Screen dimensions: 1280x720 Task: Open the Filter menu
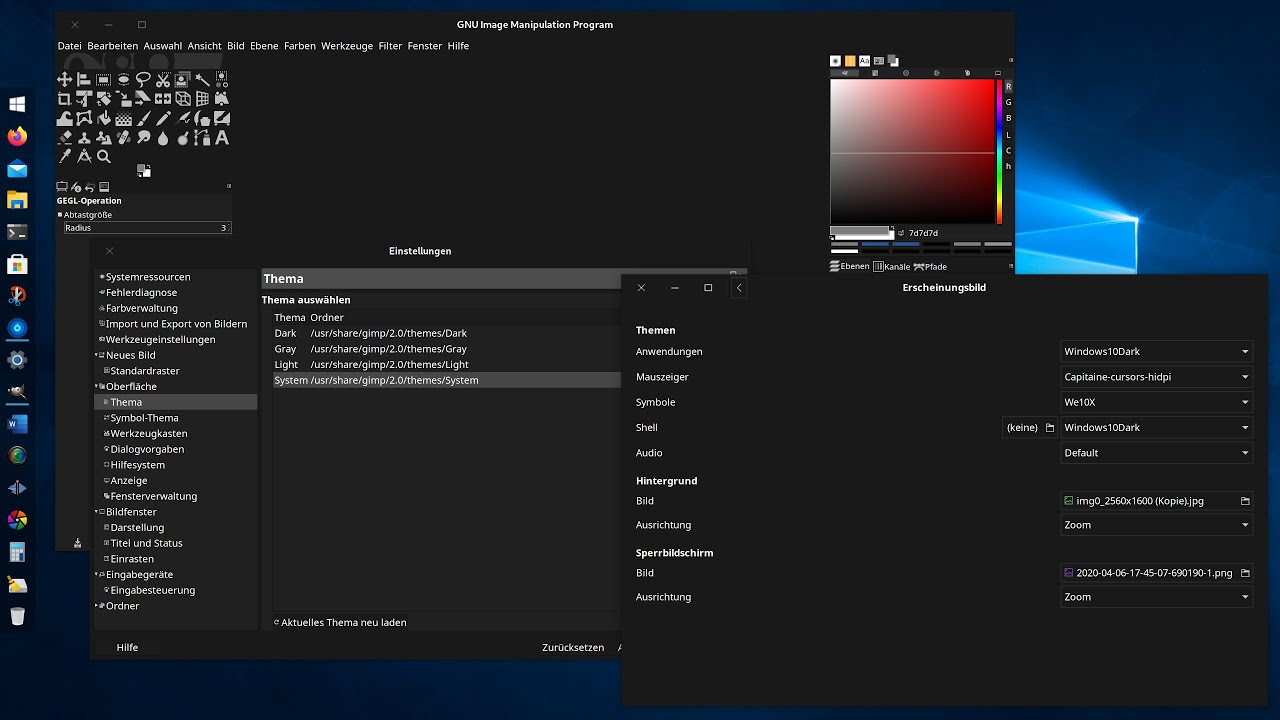pos(390,46)
